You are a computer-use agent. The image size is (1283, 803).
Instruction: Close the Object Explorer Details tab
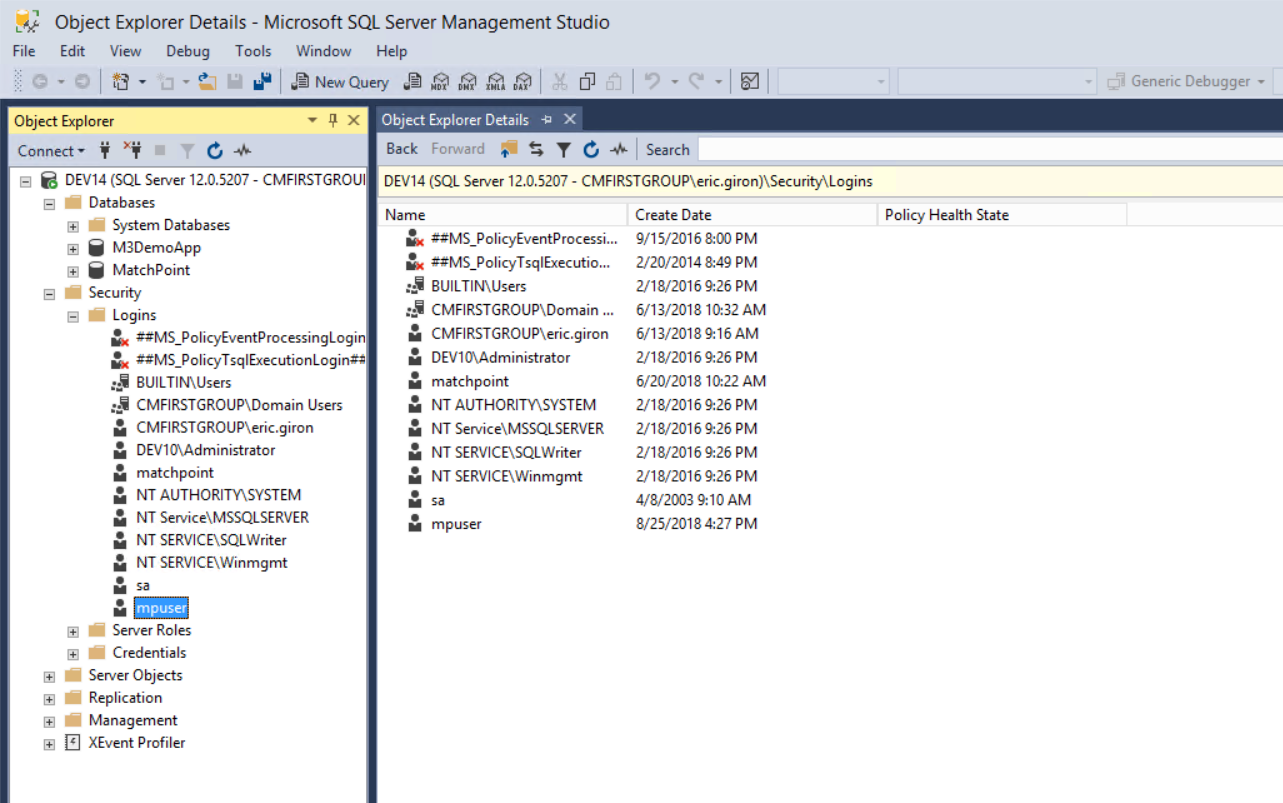tap(569, 119)
